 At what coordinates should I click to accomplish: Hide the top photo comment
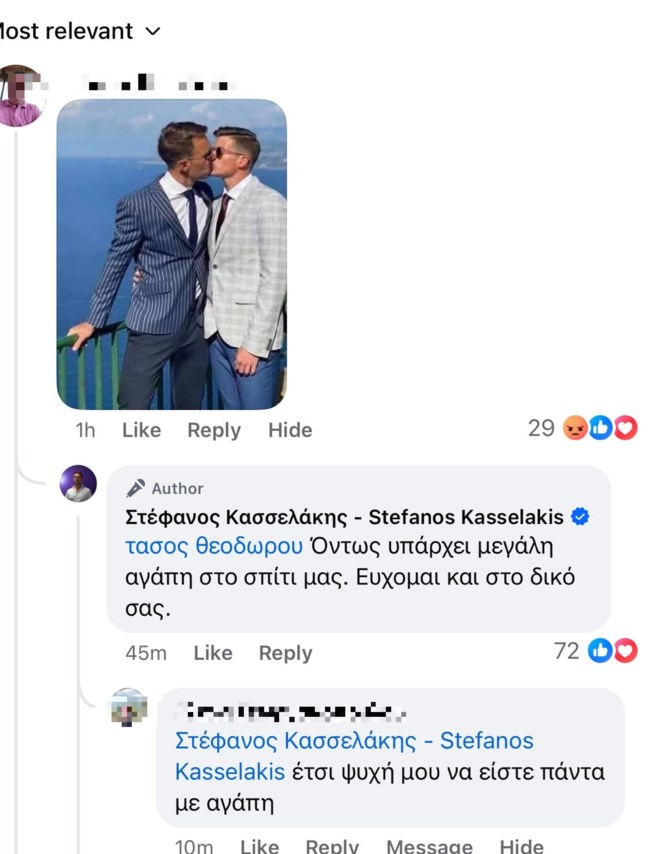290,430
